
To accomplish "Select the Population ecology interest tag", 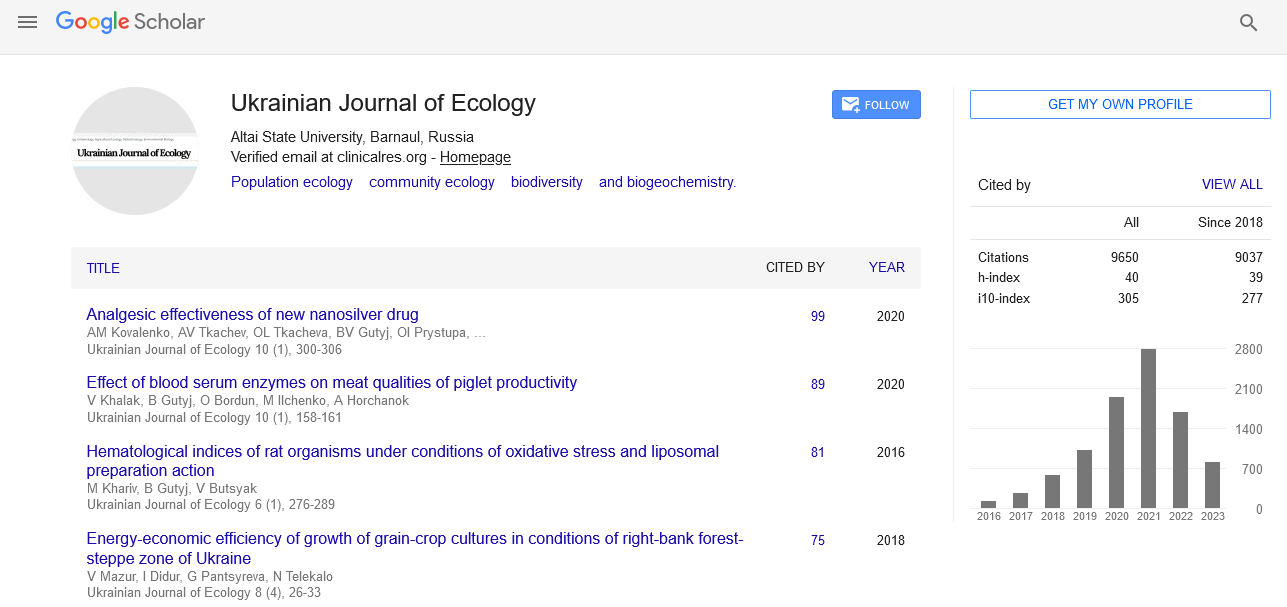I will tap(291, 182).
